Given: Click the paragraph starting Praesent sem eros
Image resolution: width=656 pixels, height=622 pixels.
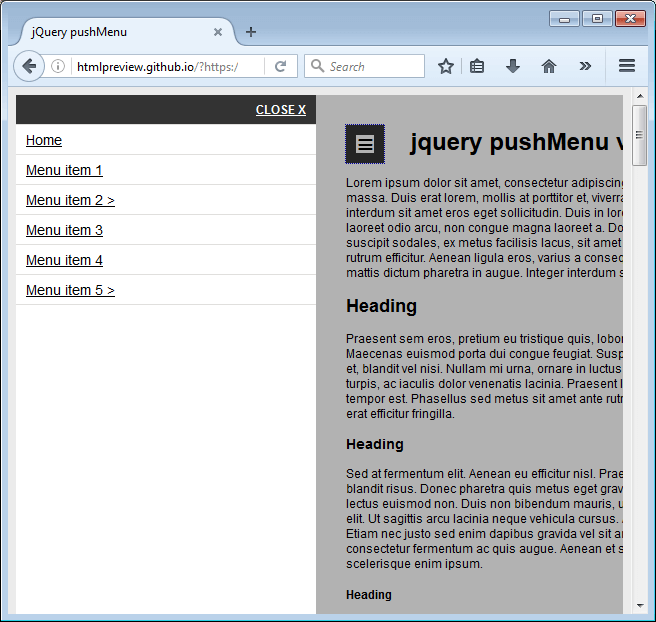Looking at the screenshot, I should [484, 376].
